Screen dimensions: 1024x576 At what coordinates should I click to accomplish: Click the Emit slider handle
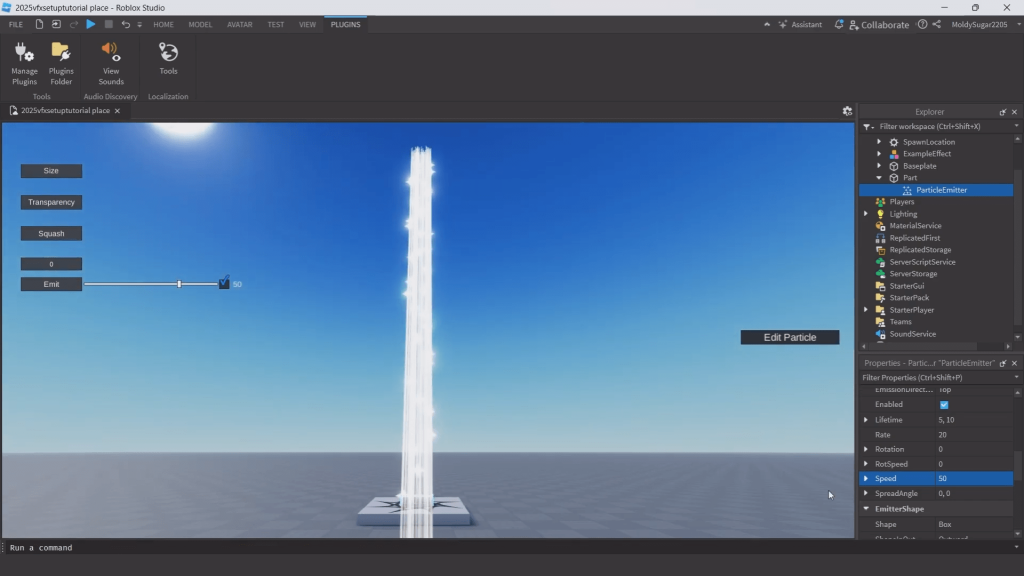point(179,284)
